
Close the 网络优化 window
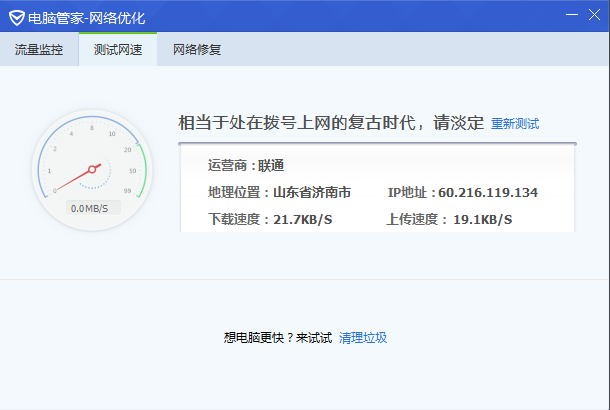click(x=593, y=16)
